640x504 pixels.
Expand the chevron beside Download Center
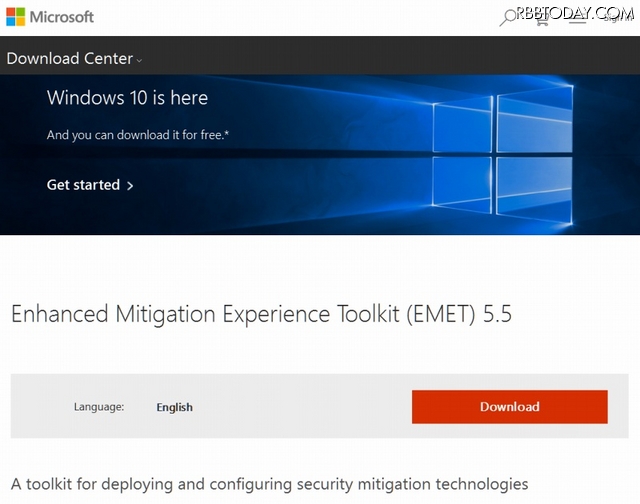tap(139, 60)
